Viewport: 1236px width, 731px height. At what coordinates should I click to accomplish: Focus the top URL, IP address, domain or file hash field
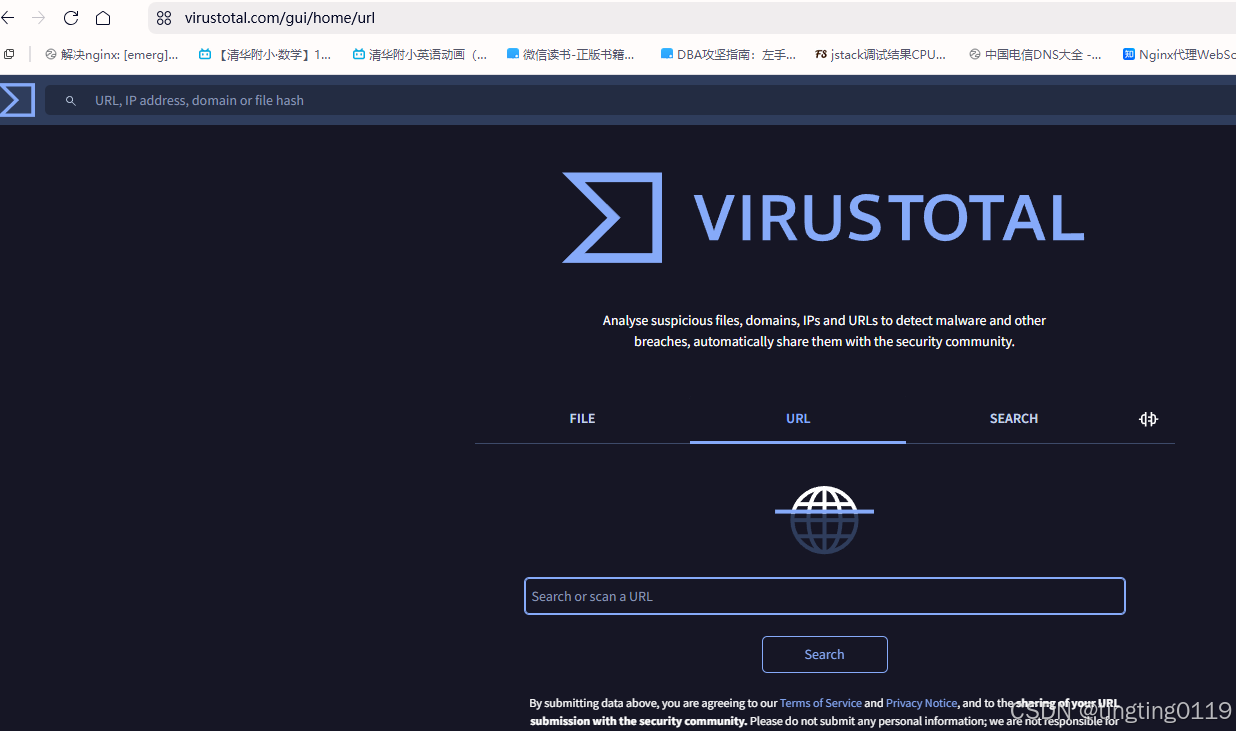pos(640,100)
